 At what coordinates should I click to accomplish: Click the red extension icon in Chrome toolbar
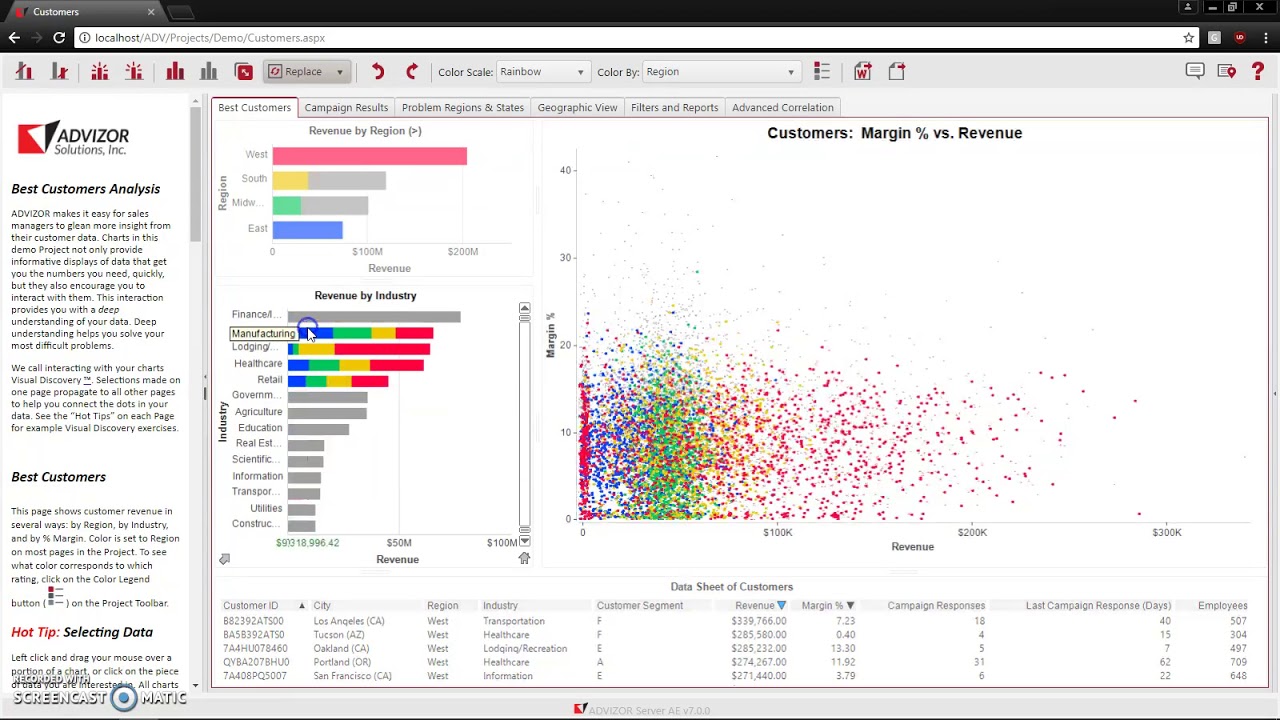[x=1240, y=37]
